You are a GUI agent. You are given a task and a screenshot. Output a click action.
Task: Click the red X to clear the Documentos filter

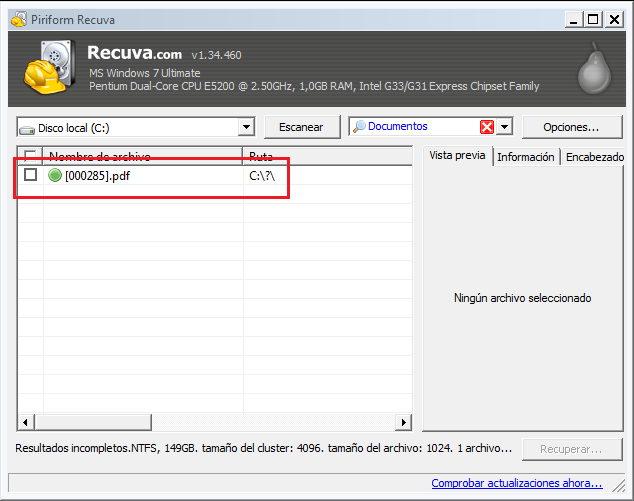click(x=487, y=127)
